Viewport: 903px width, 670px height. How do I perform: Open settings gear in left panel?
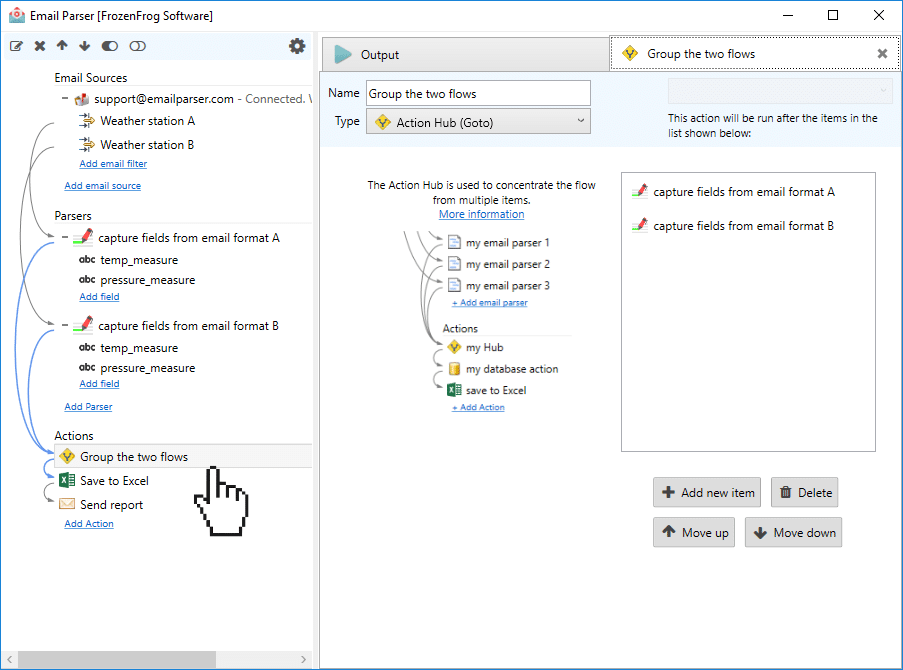297,46
